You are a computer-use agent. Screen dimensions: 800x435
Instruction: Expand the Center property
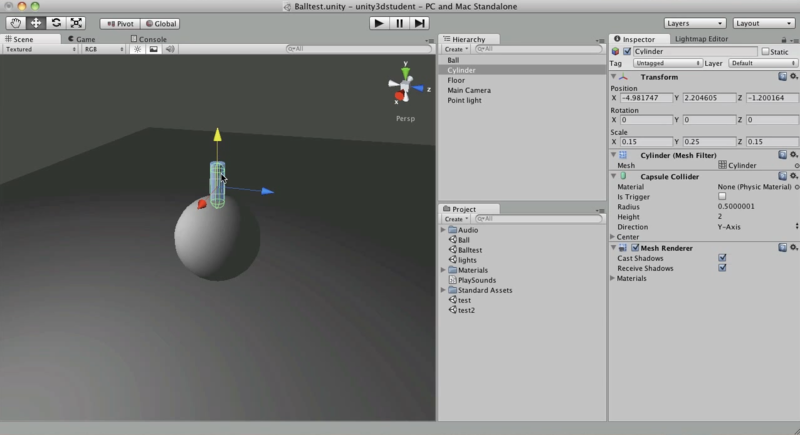click(613, 237)
